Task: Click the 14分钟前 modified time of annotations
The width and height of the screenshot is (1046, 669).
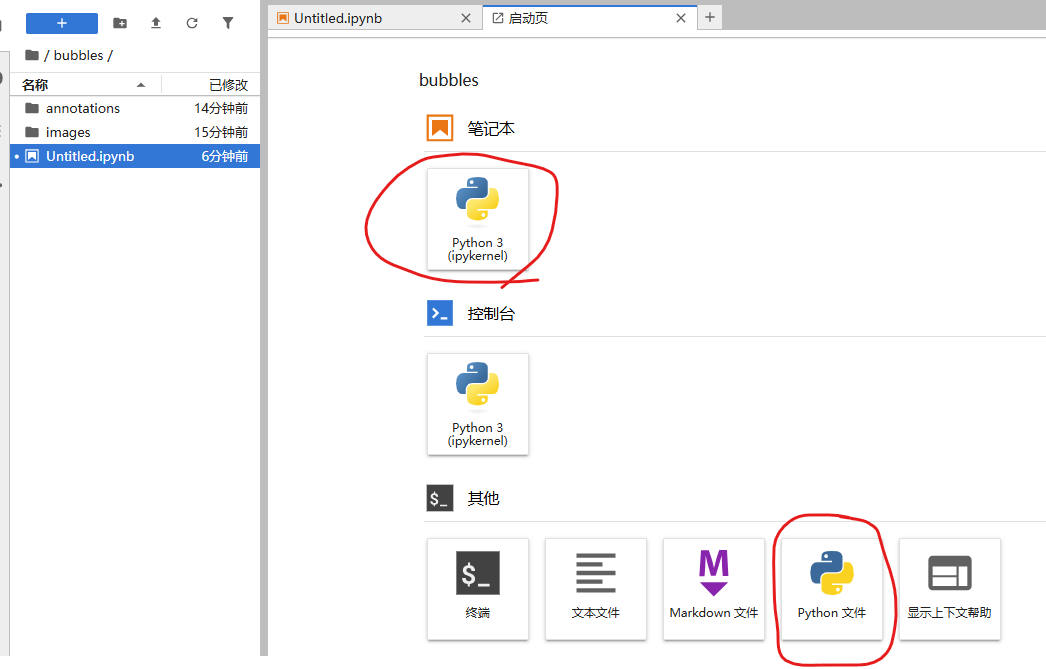Action: pos(221,108)
